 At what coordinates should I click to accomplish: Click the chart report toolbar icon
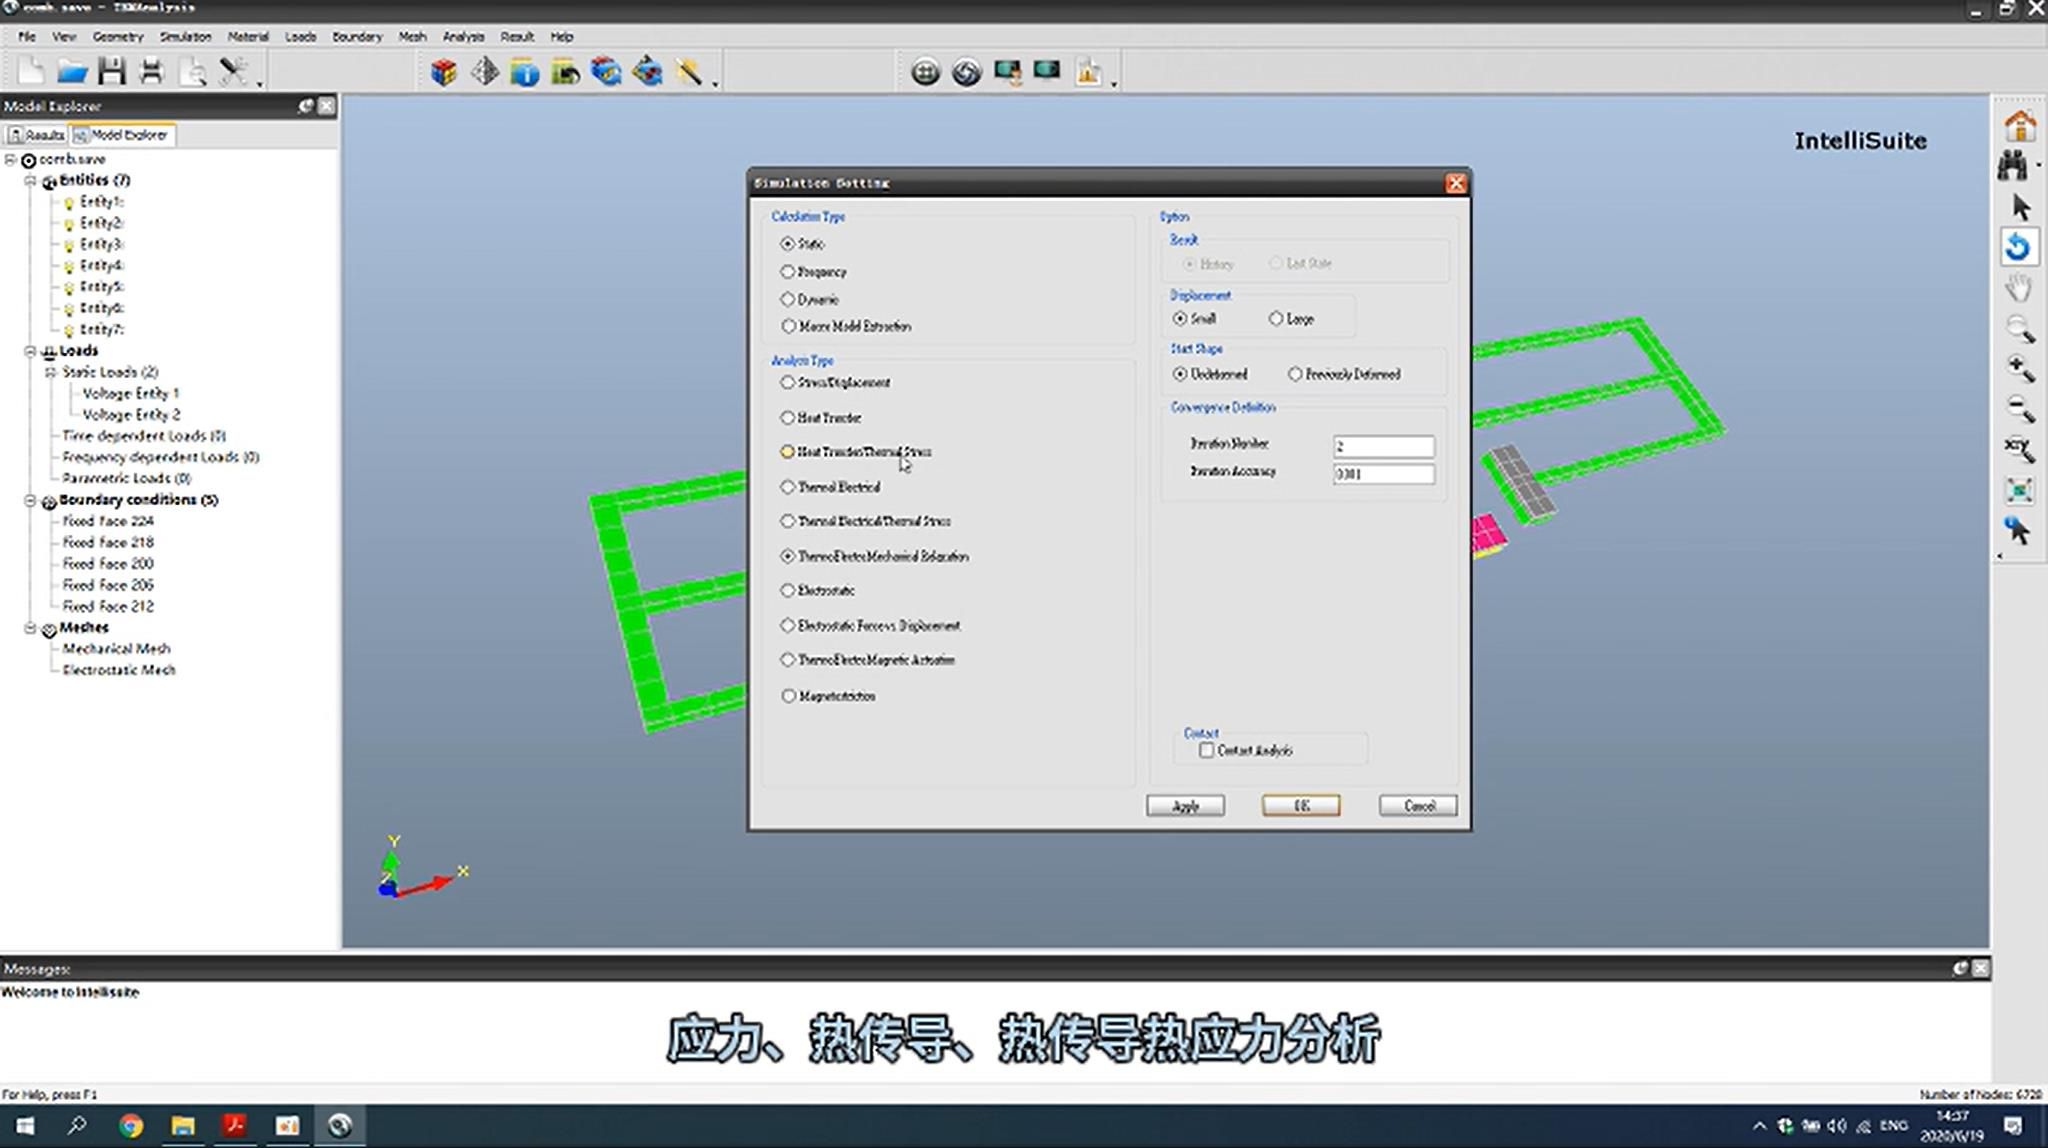point(1088,72)
